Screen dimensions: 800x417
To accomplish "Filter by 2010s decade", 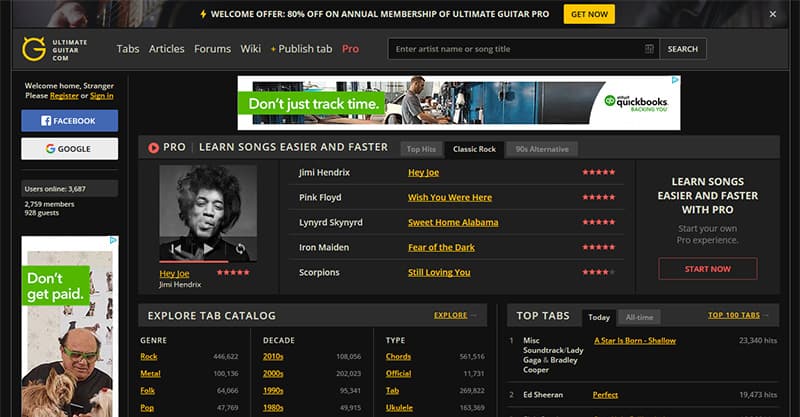I will pos(273,357).
